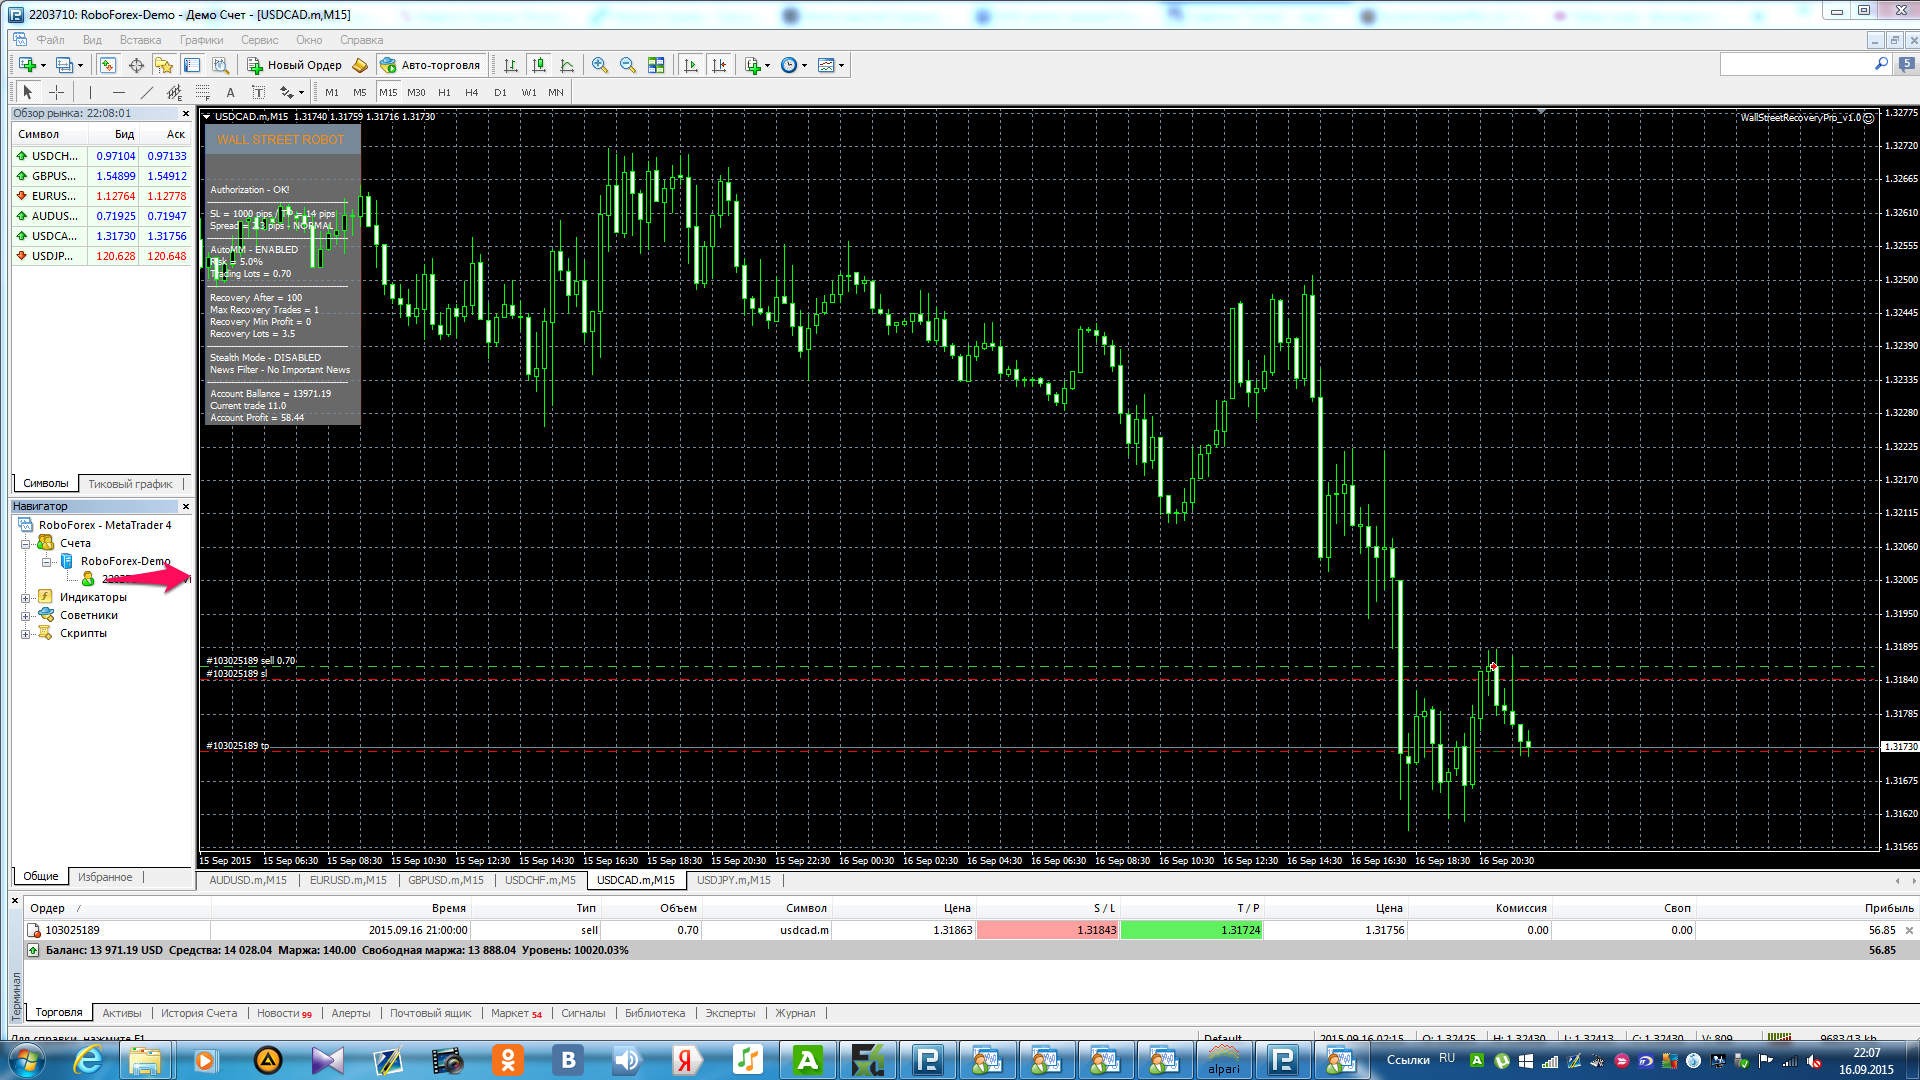The image size is (1920, 1080).
Task: Open the Сервис menu
Action: (259, 40)
